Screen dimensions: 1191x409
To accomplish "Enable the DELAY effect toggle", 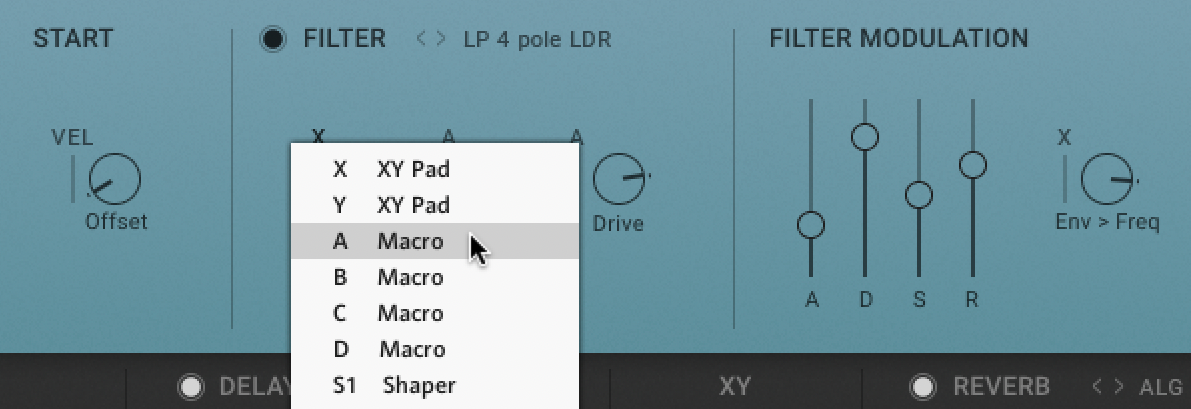I will pyautogui.click(x=190, y=387).
